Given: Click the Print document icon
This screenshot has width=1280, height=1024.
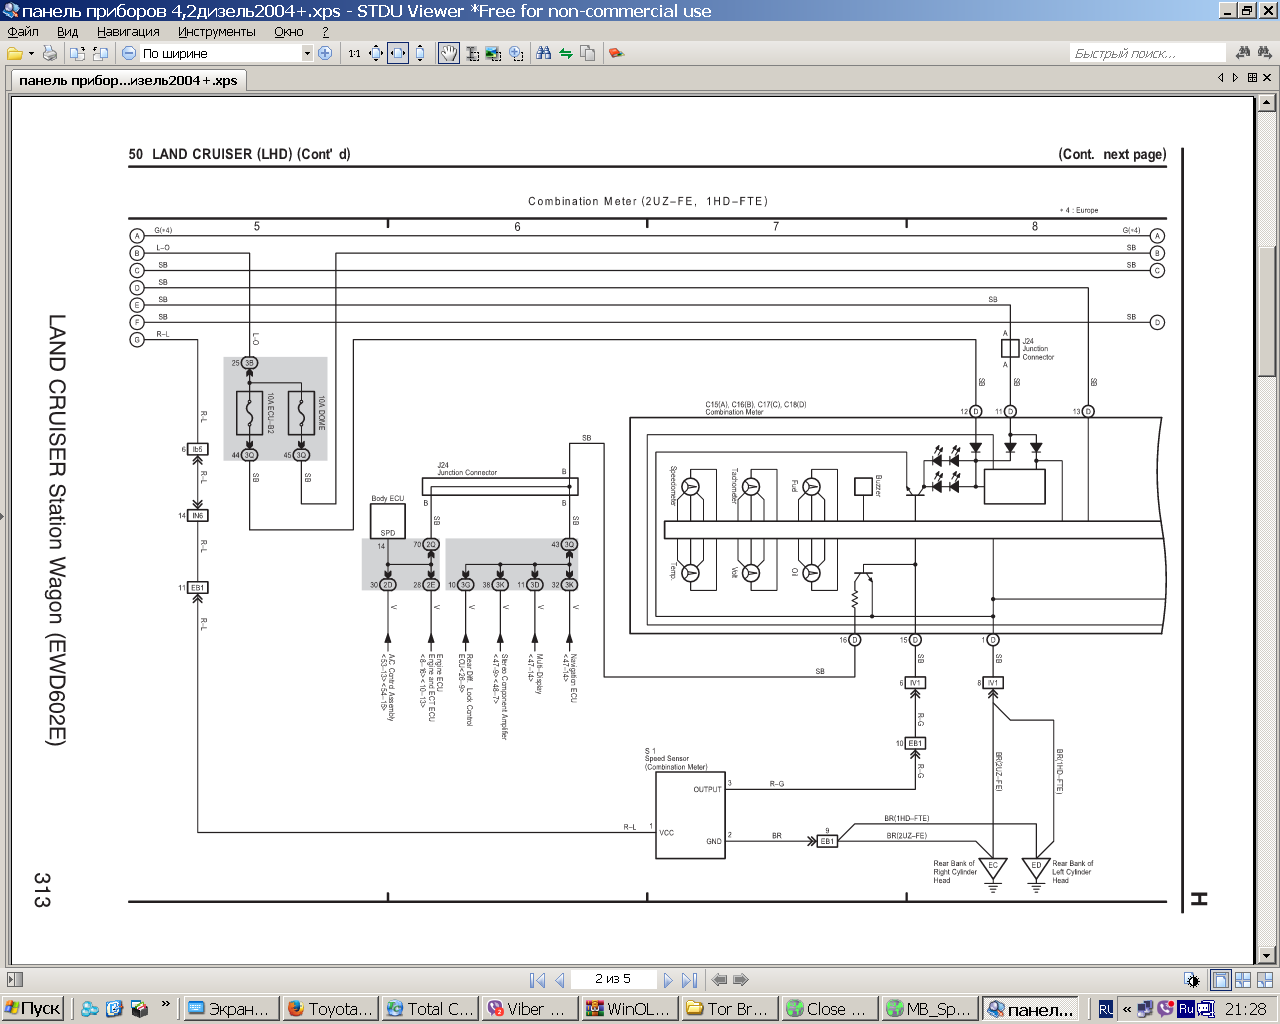Looking at the screenshot, I should point(50,53).
